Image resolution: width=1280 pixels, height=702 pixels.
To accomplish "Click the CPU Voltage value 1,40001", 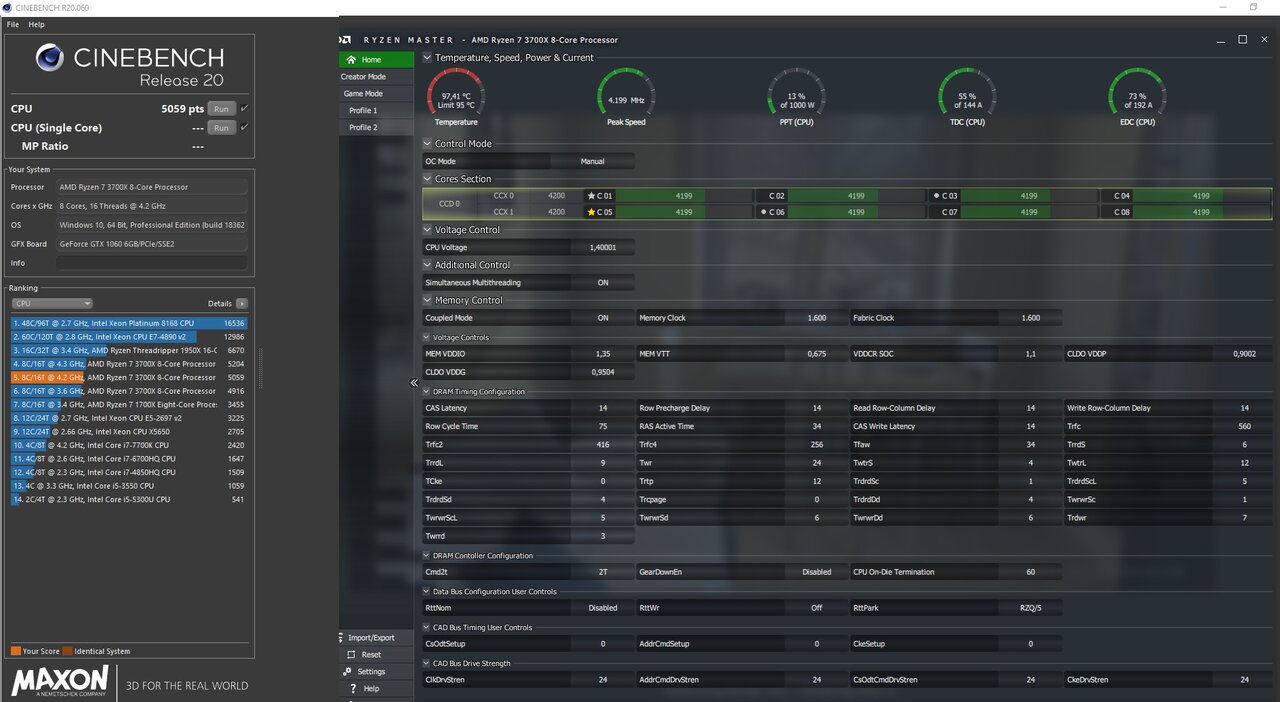I will 603,248.
